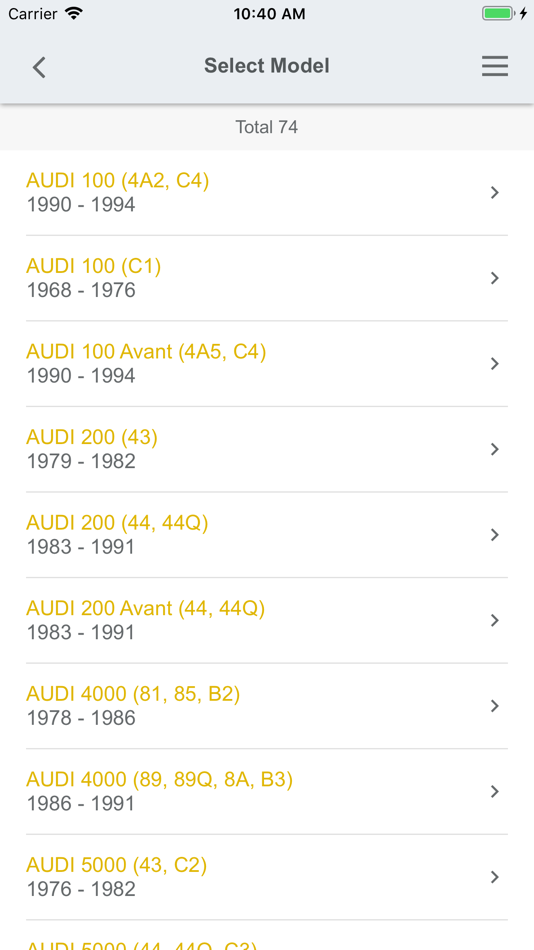The height and width of the screenshot is (950, 534).
Task: Open chevron for AUDI 4000 (81, 85, B2)
Action: click(x=495, y=706)
